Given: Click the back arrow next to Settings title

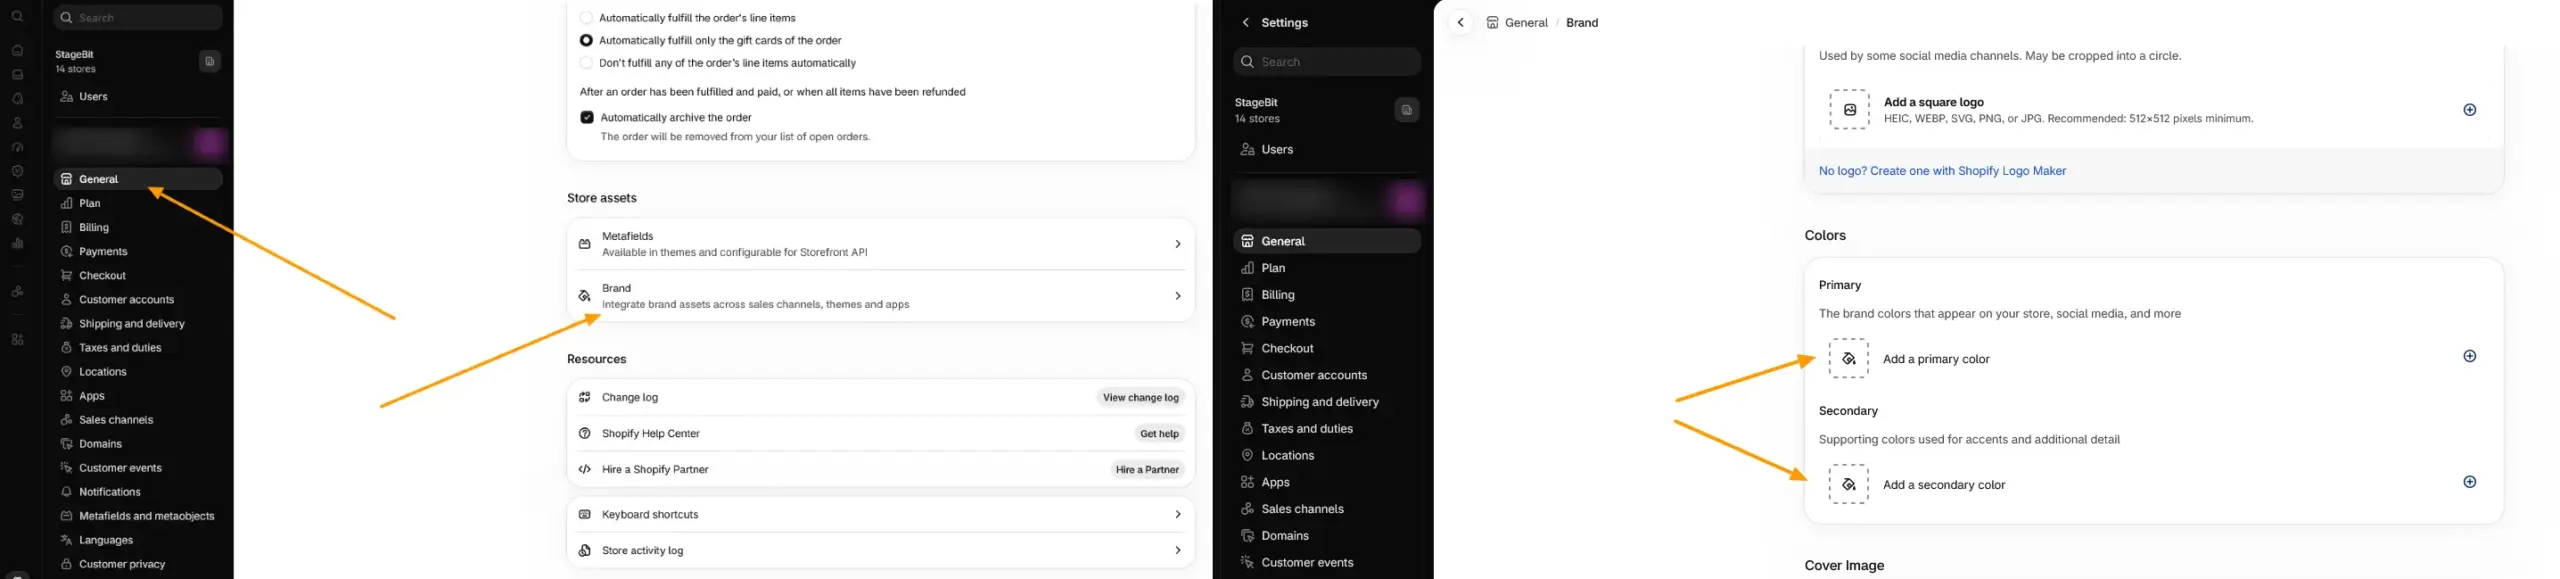Looking at the screenshot, I should click(1245, 22).
